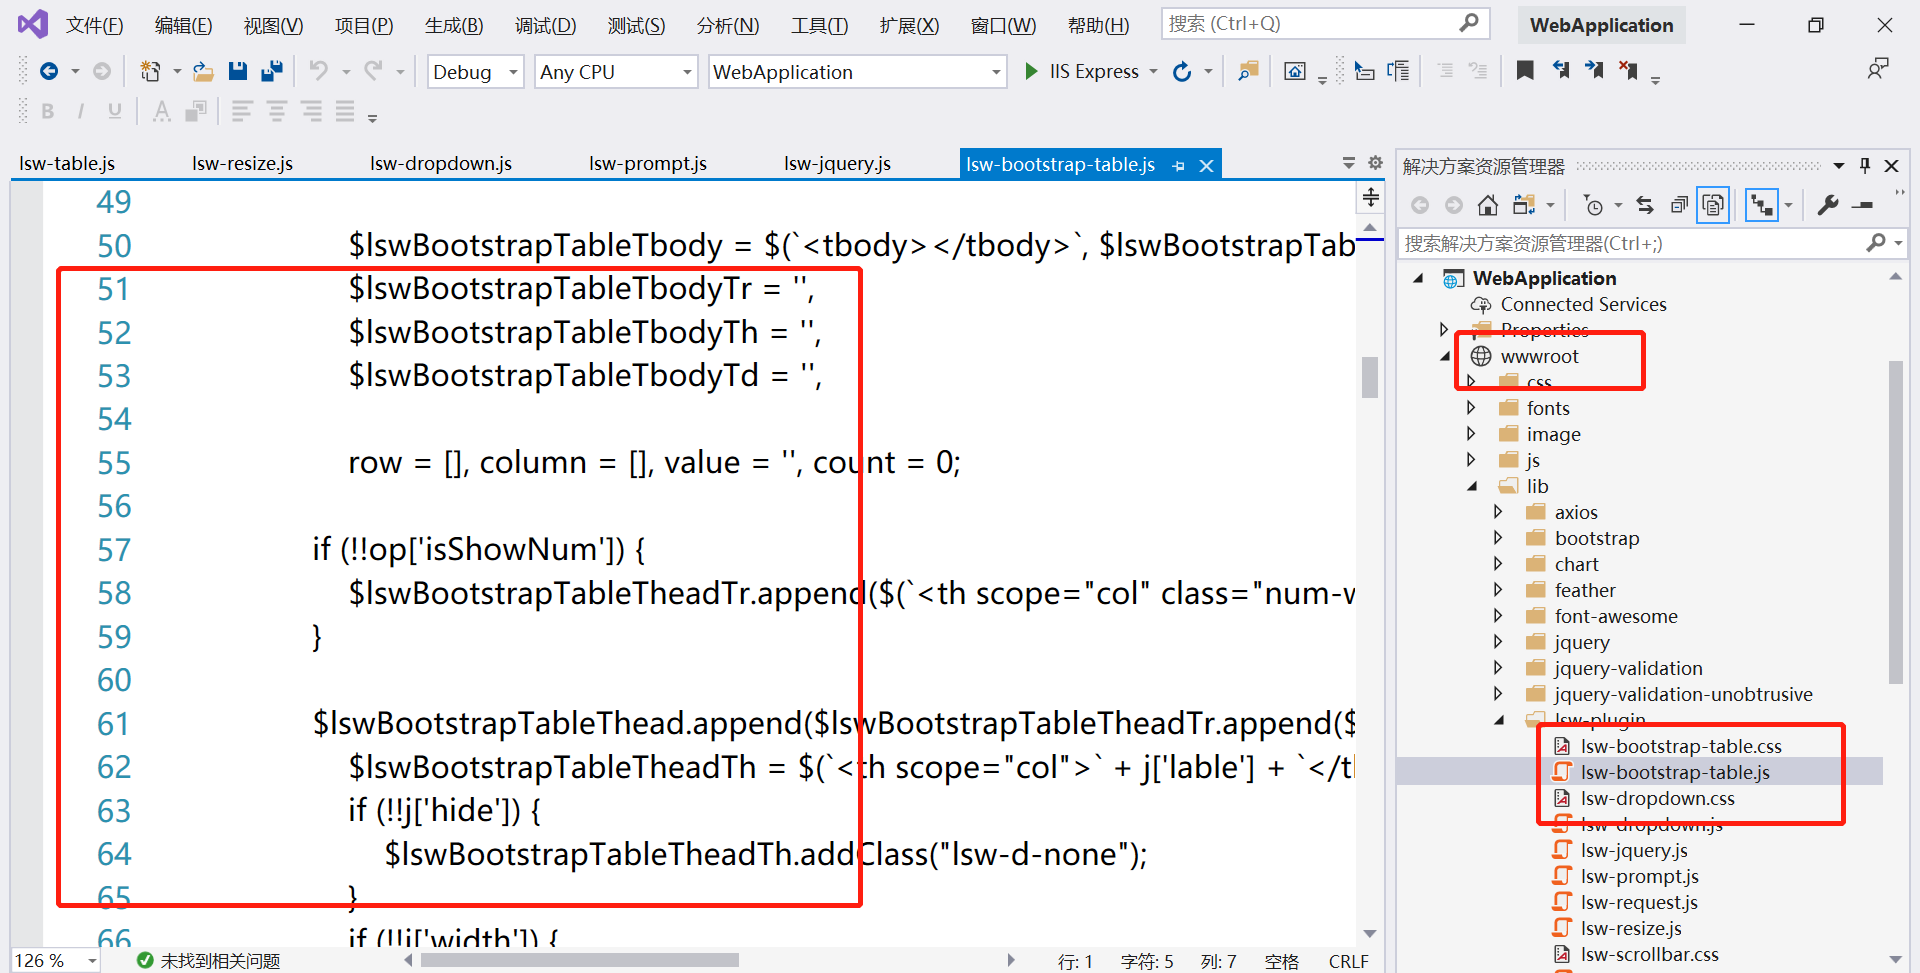Click the editor horizontal scrollbar thumb
The width and height of the screenshot is (1920, 973).
click(x=580, y=960)
